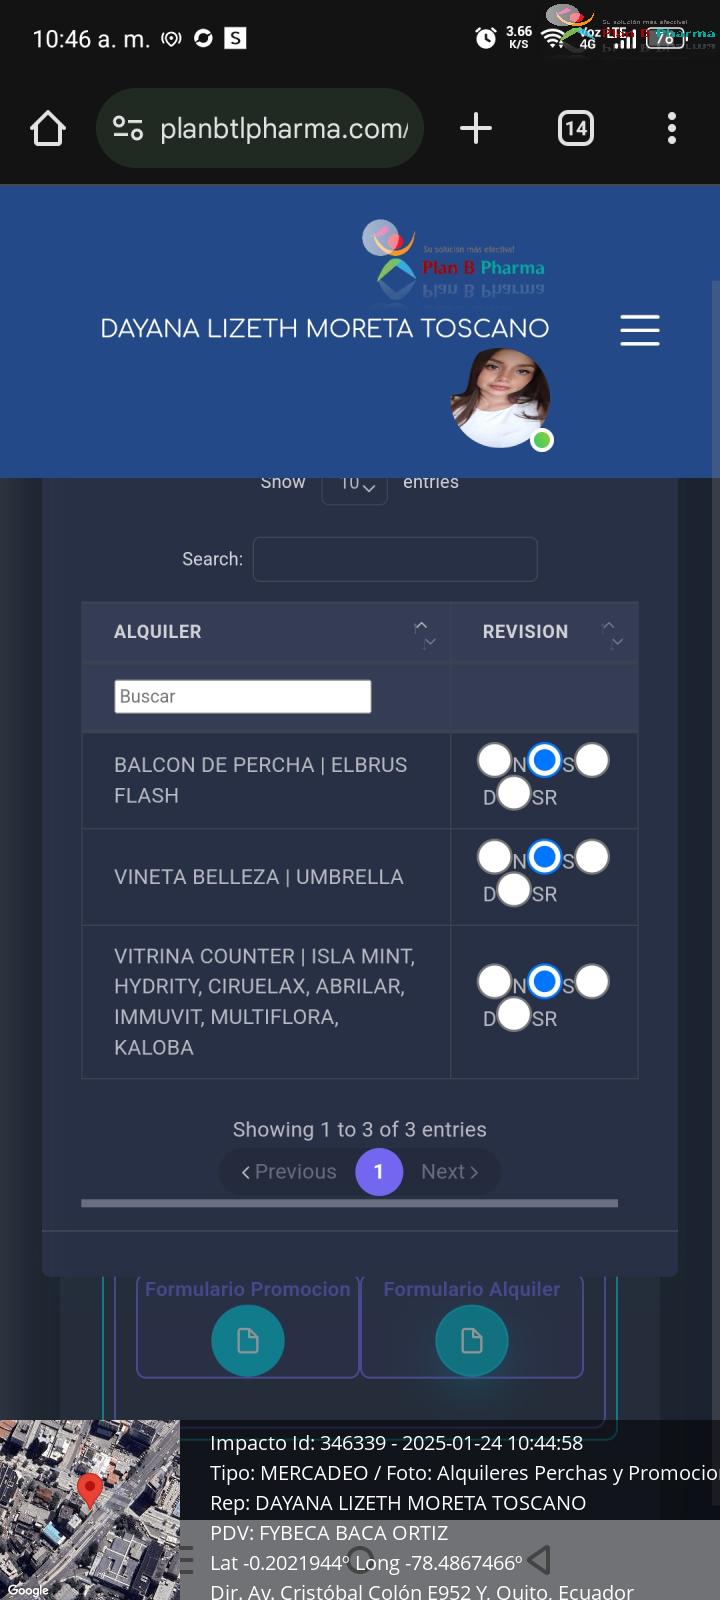This screenshot has width=720, height=1600.
Task: Tap the Formulario Alquiler document icon
Action: click(472, 1340)
